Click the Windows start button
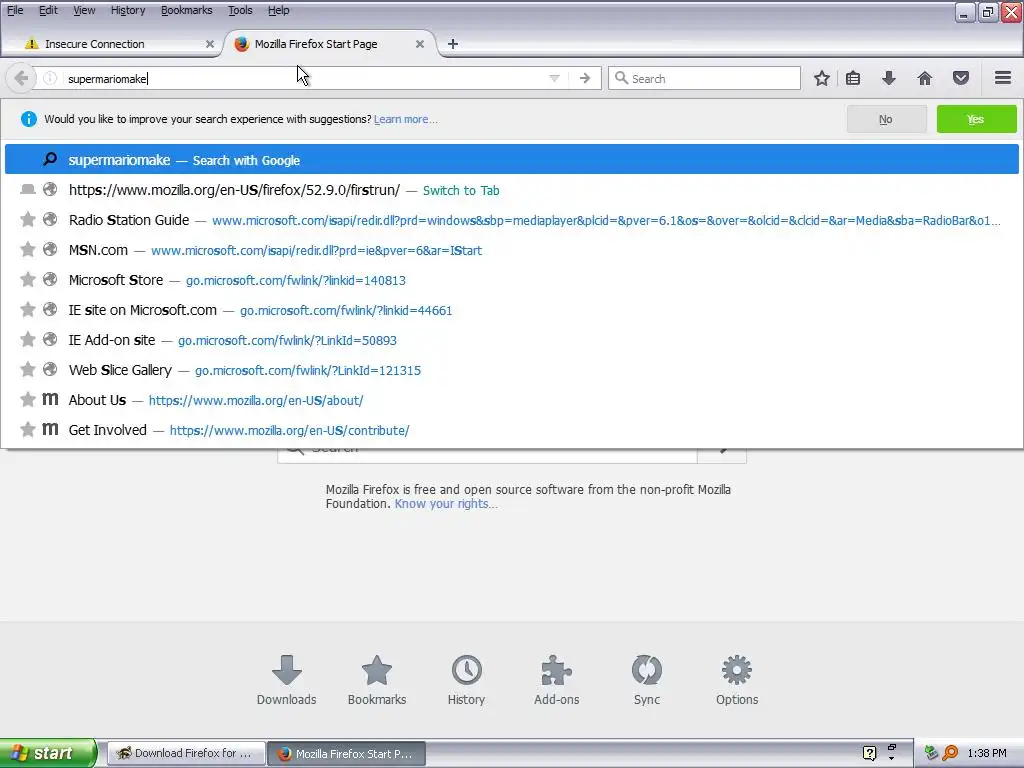1024x768 pixels. tap(48, 753)
